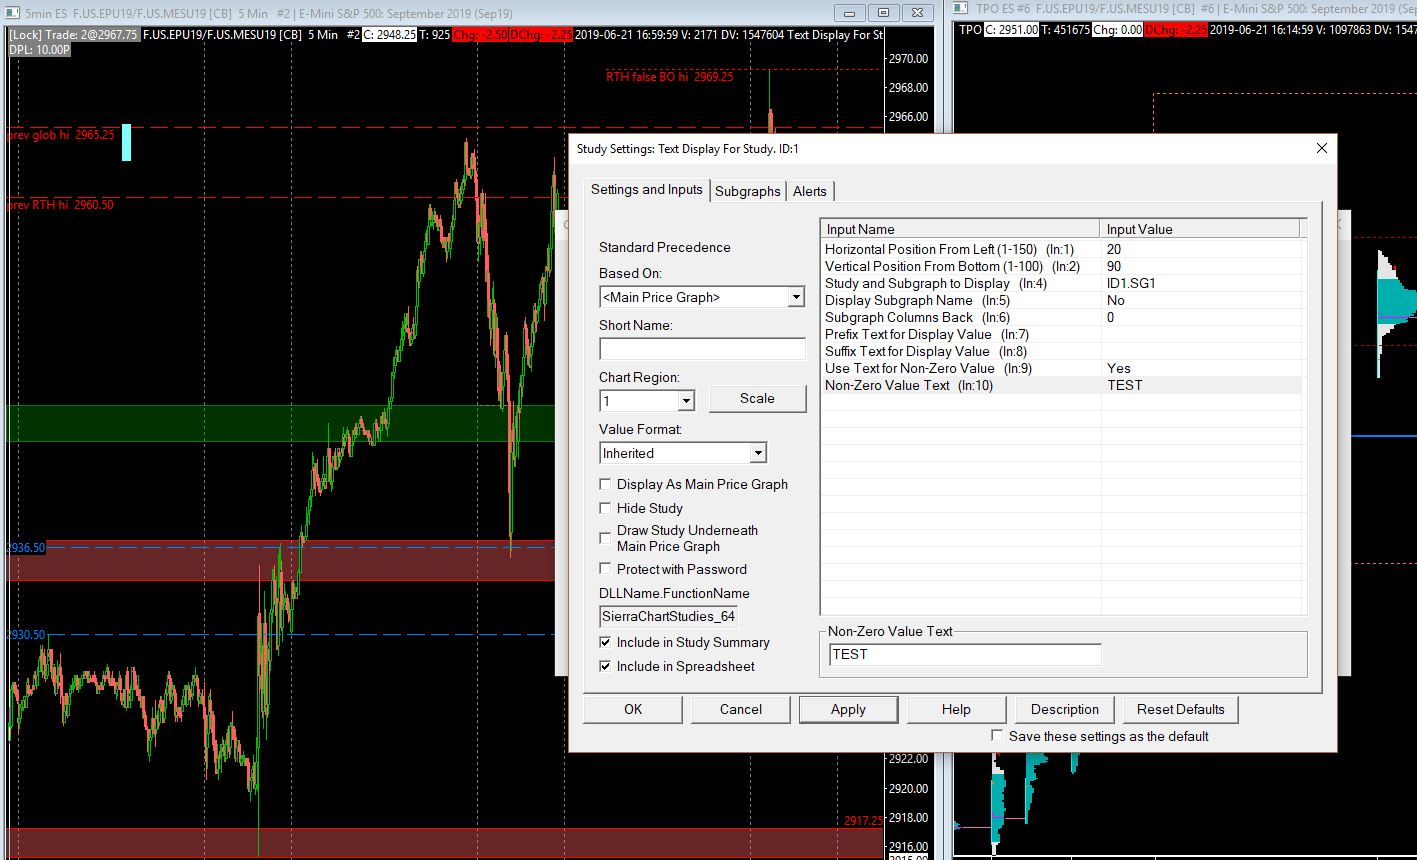
Task: Toggle Save these settings as the default
Action: [997, 736]
